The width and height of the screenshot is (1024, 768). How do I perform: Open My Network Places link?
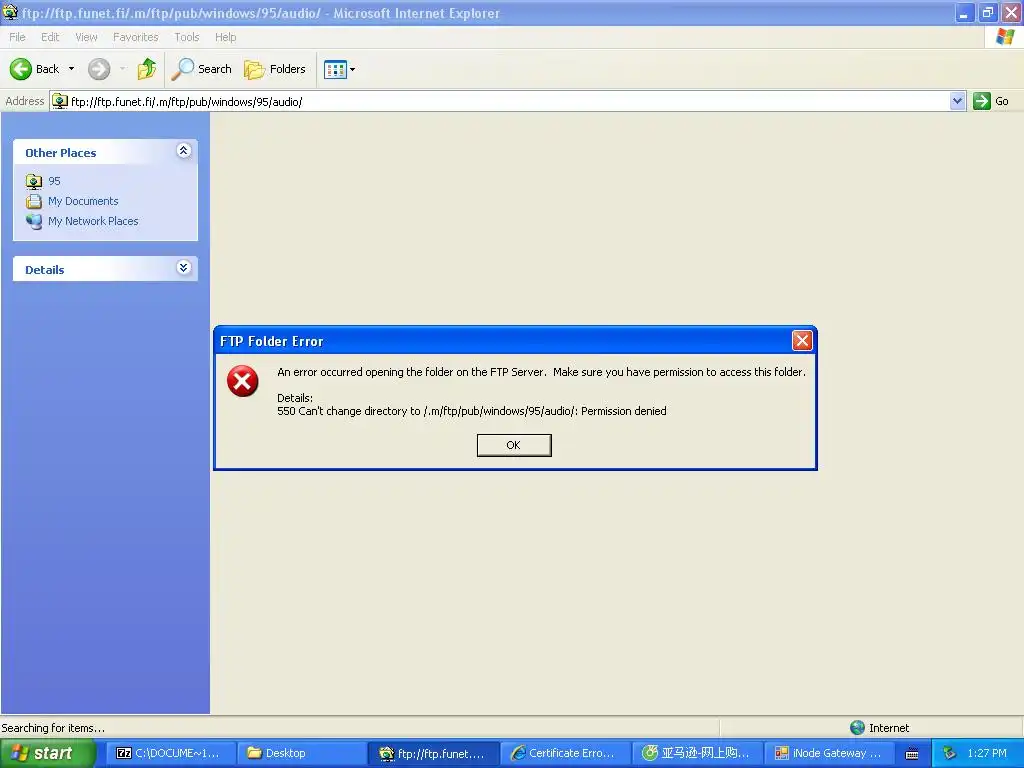(x=93, y=221)
